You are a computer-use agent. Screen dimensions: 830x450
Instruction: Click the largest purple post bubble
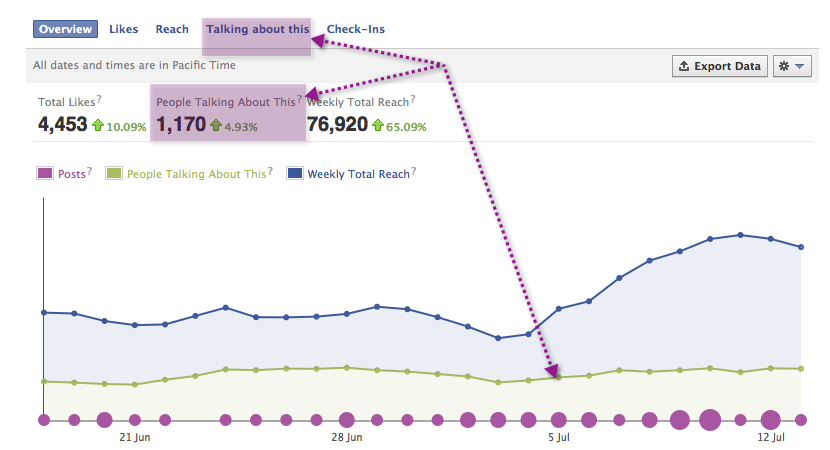pyautogui.click(x=710, y=420)
